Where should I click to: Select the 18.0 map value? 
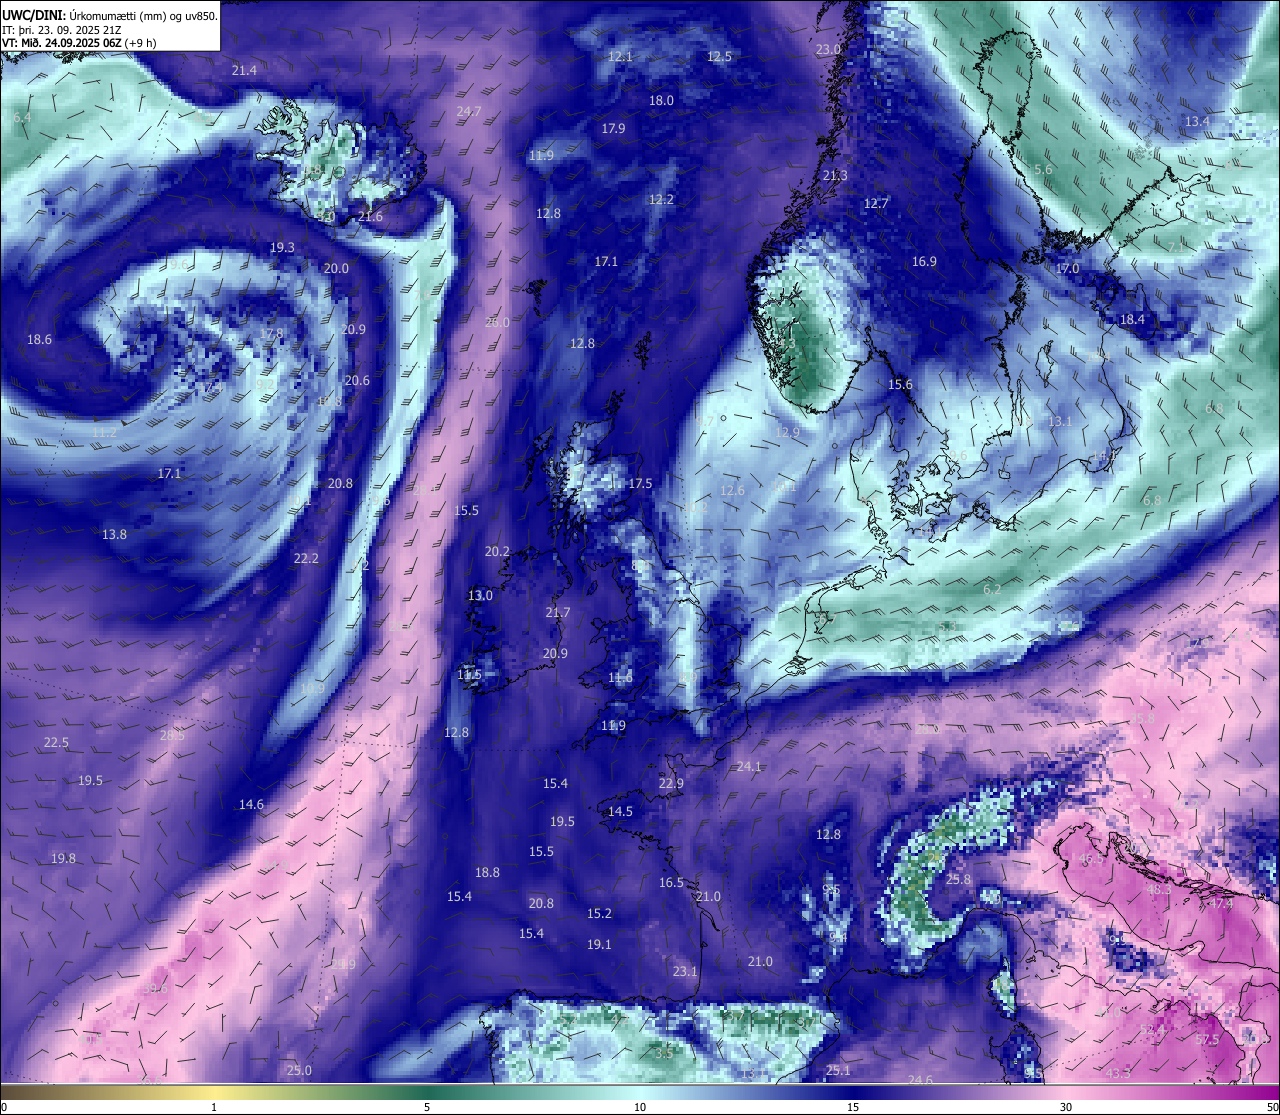click(661, 100)
